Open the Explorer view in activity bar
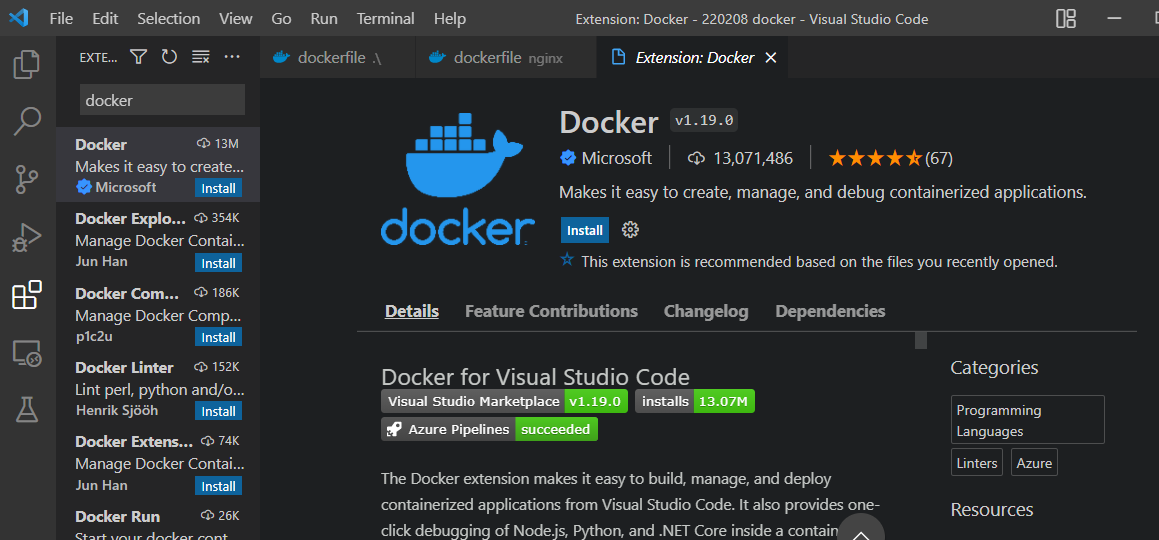1159x540 pixels. click(x=27, y=64)
